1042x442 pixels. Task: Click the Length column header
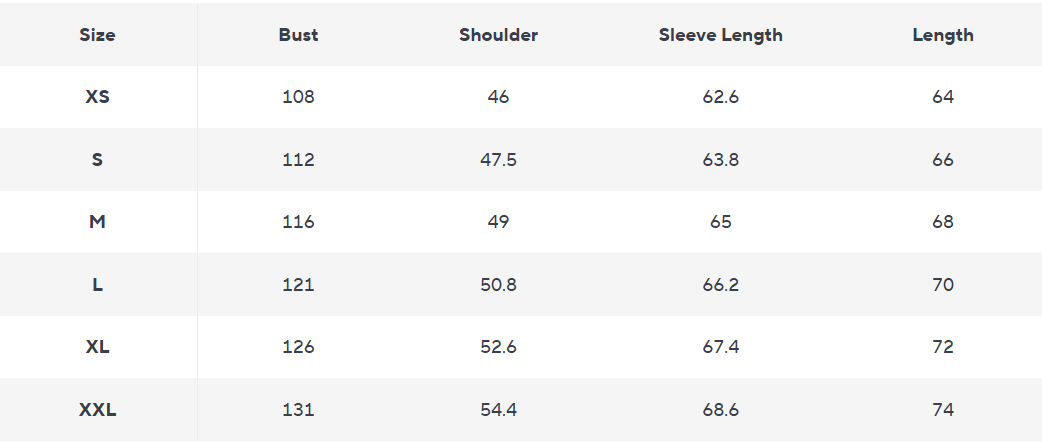click(x=942, y=35)
